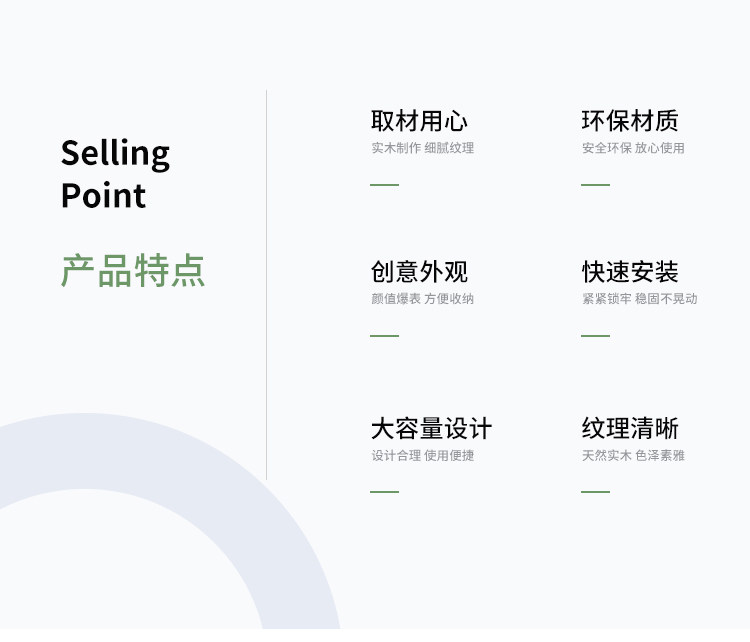750x642 pixels.
Task: Click green underline below 环保材质
Action: [x=596, y=185]
